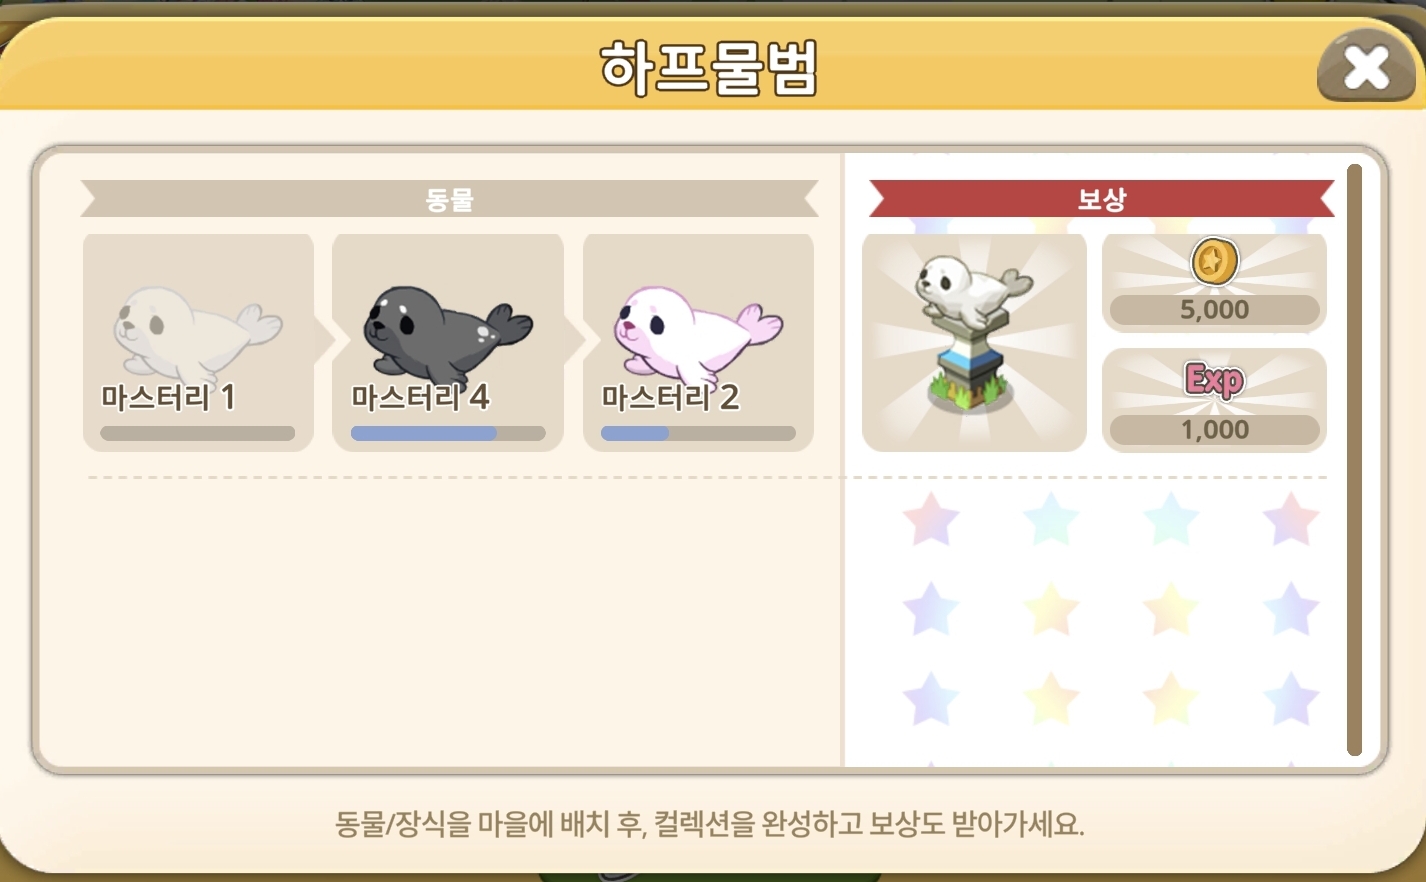This screenshot has width=1426, height=882.
Task: Click the 1,000 Exp amount label
Action: pos(1214,430)
